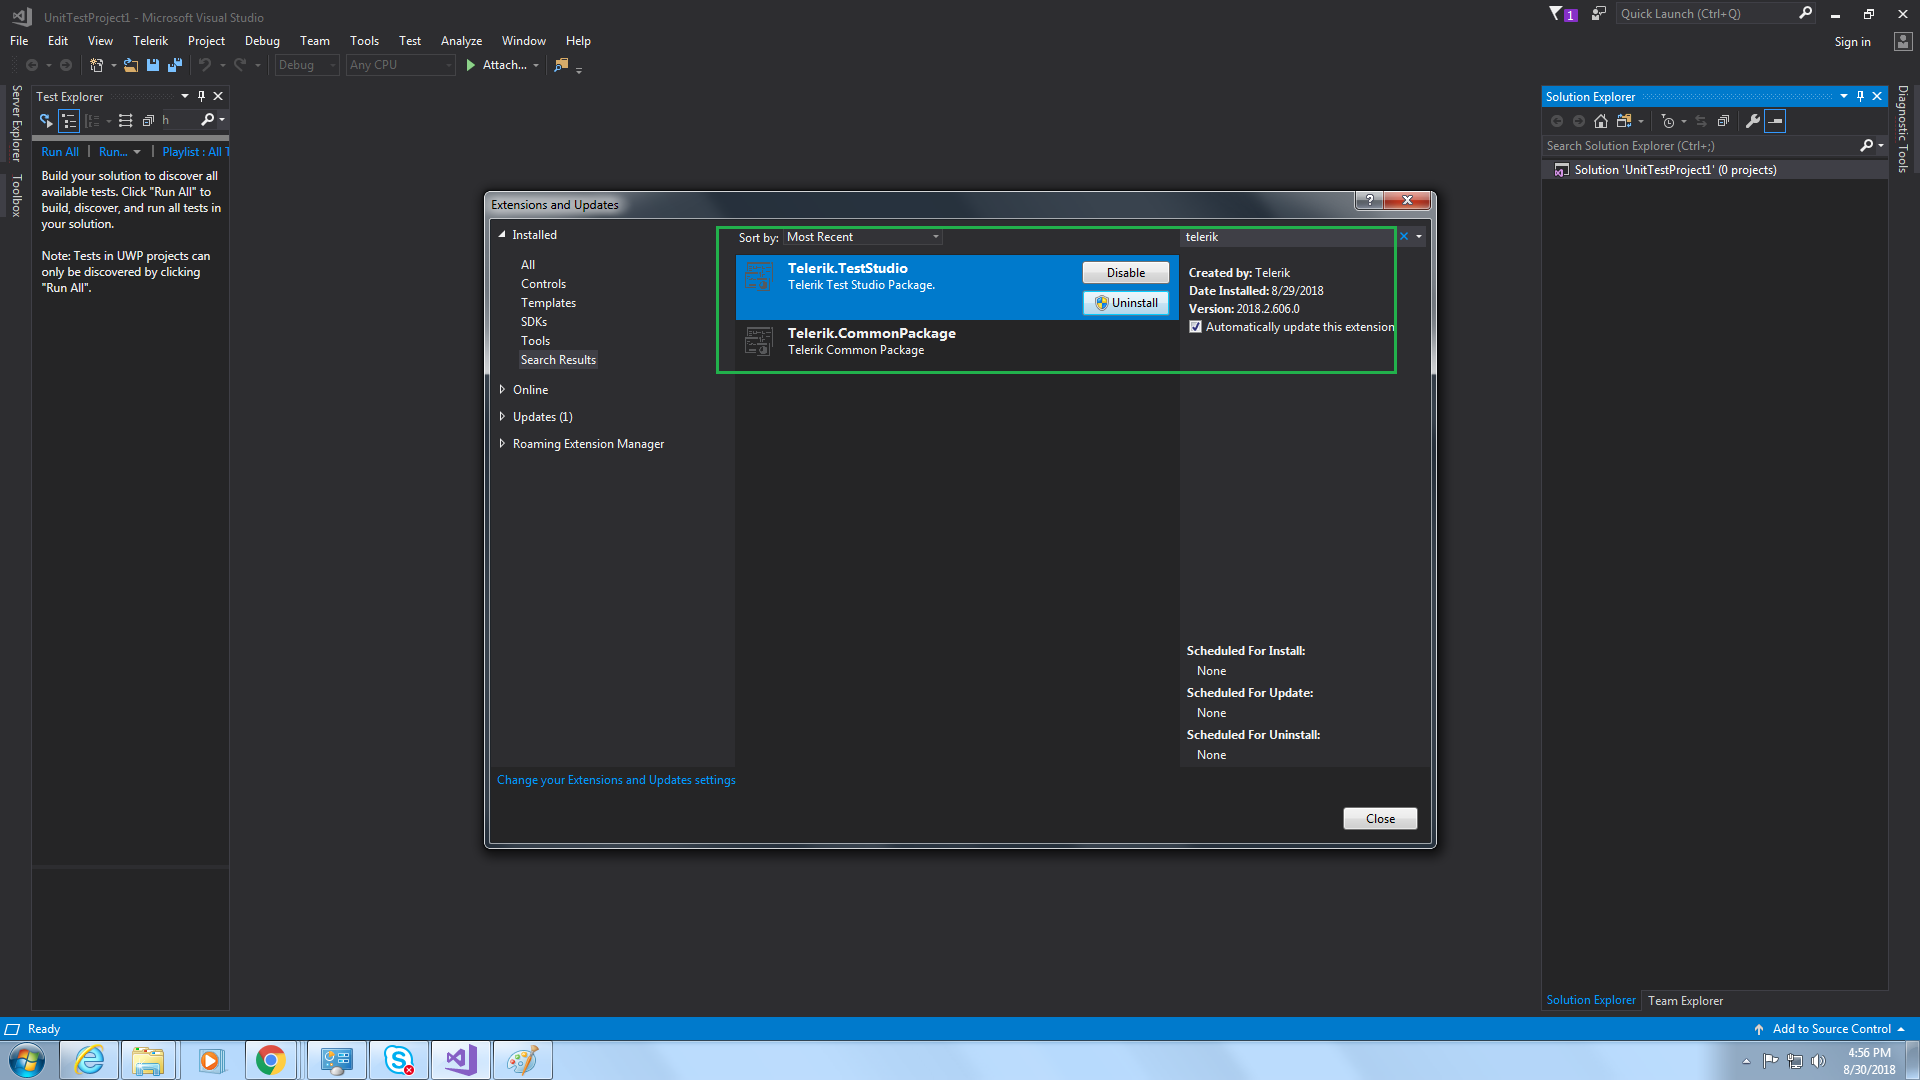Open the Test menu
This screenshot has width=1920, height=1080.
coord(410,41)
